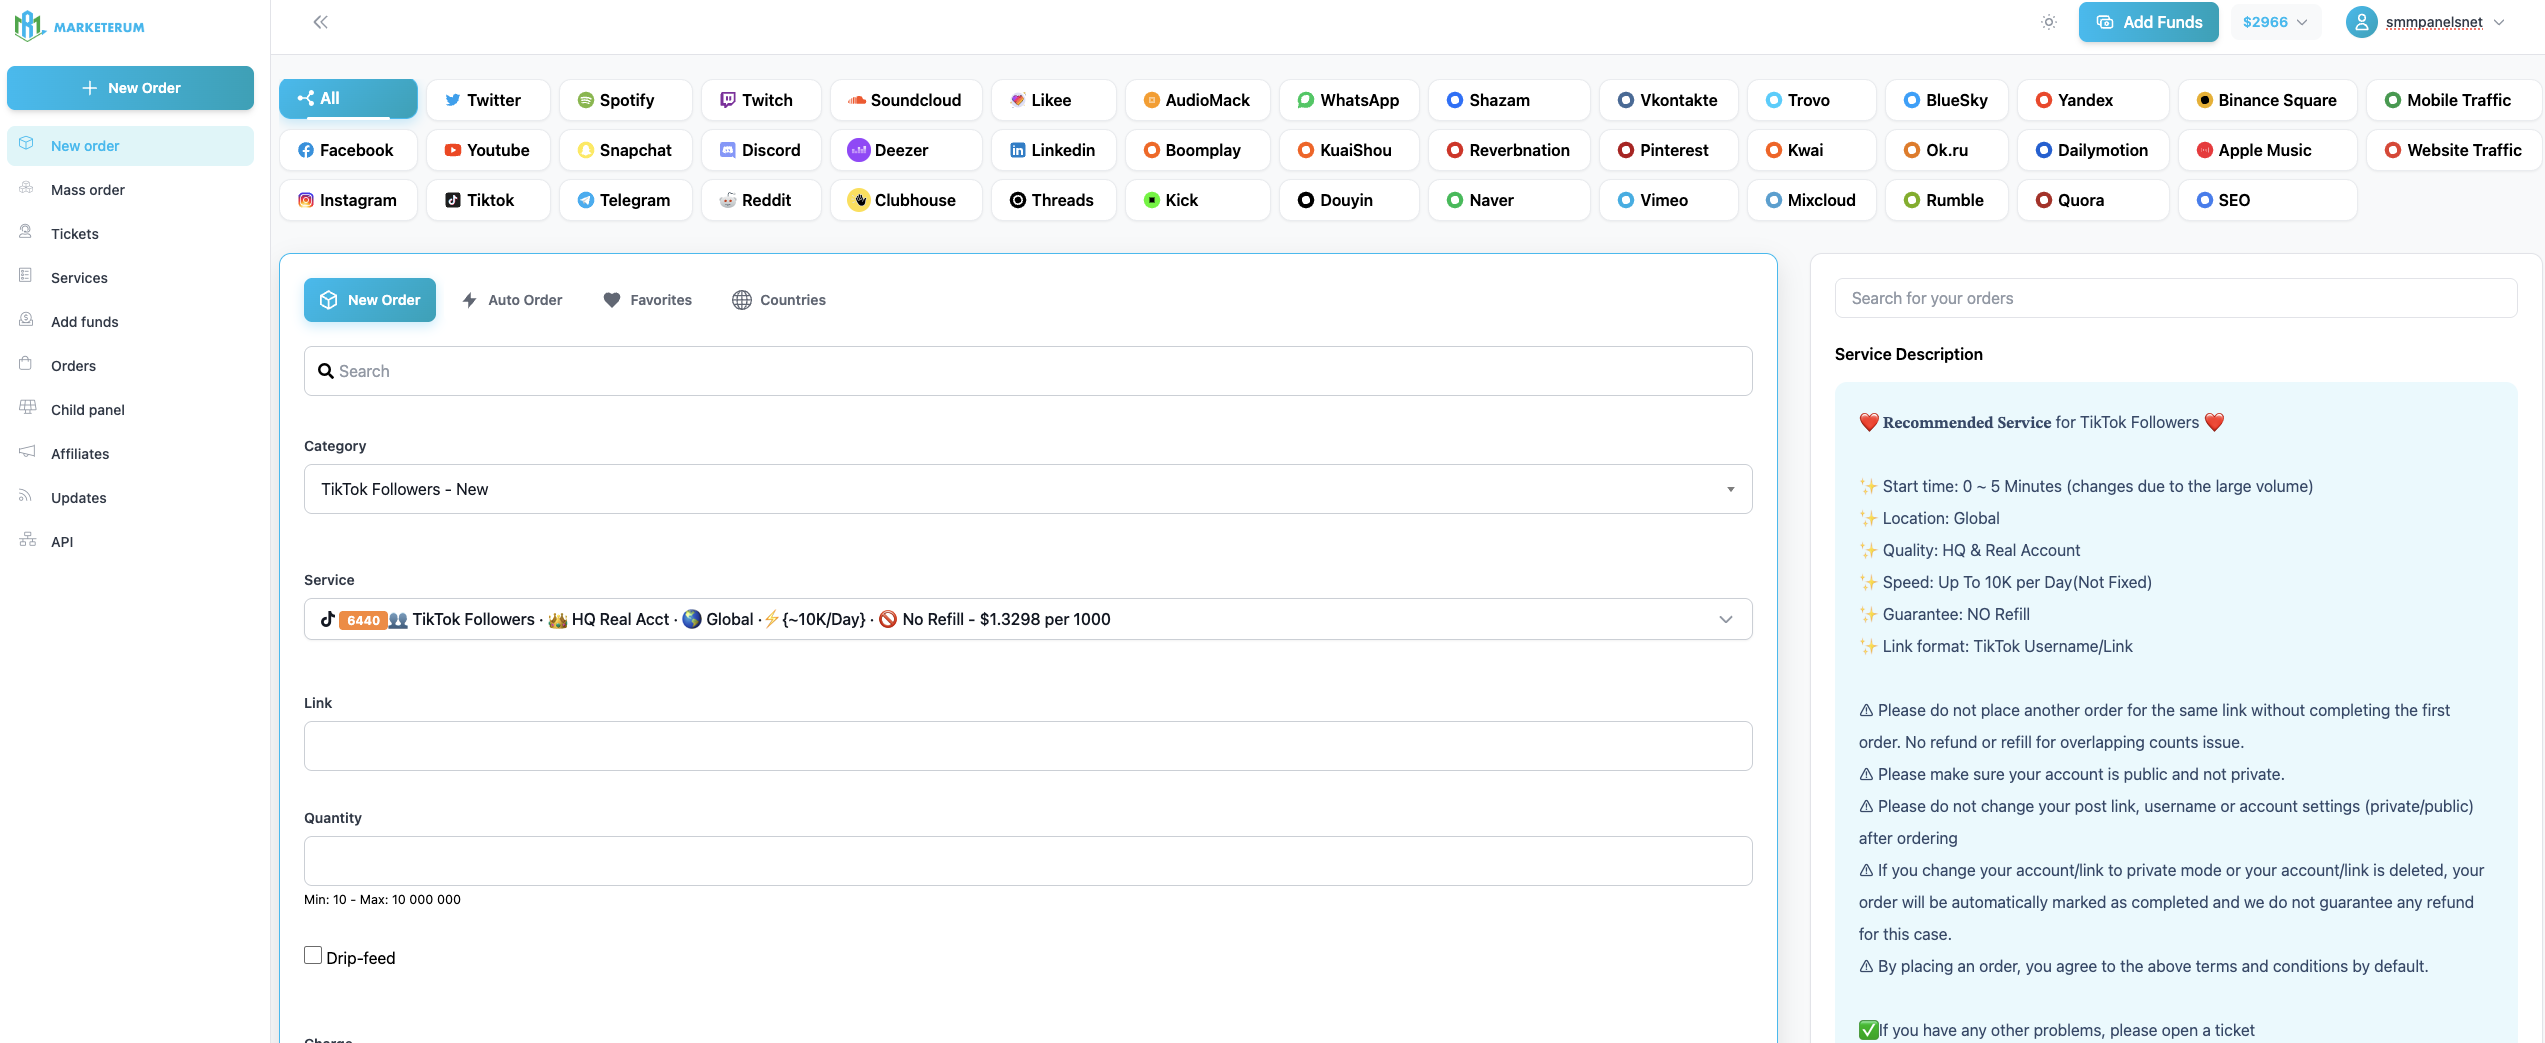Click the Search for your orders field
The image size is (2545, 1043).
[2175, 298]
